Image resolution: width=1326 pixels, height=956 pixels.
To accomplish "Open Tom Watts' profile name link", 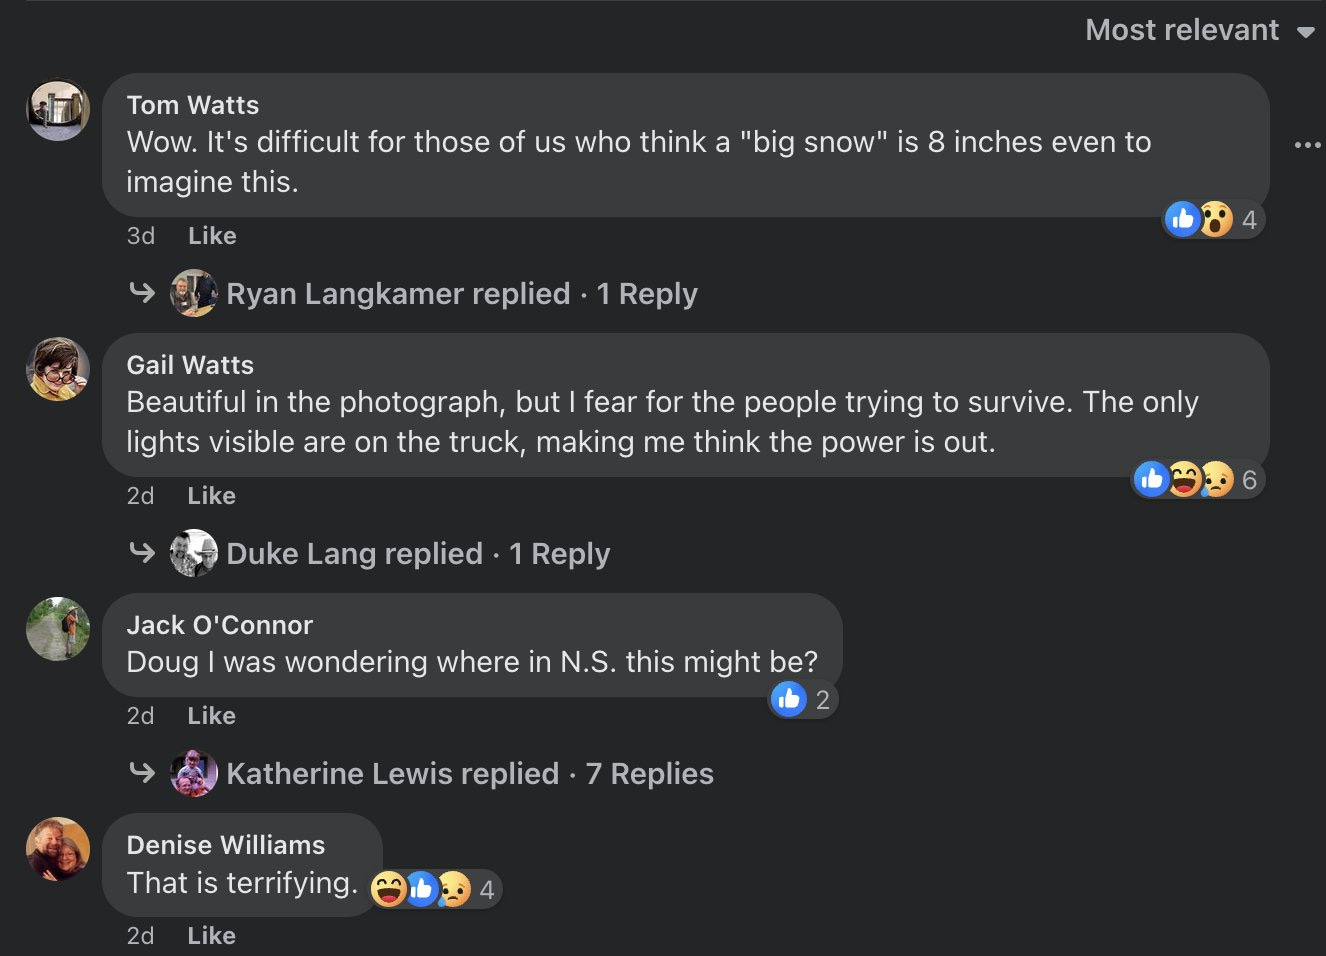I will 193,105.
